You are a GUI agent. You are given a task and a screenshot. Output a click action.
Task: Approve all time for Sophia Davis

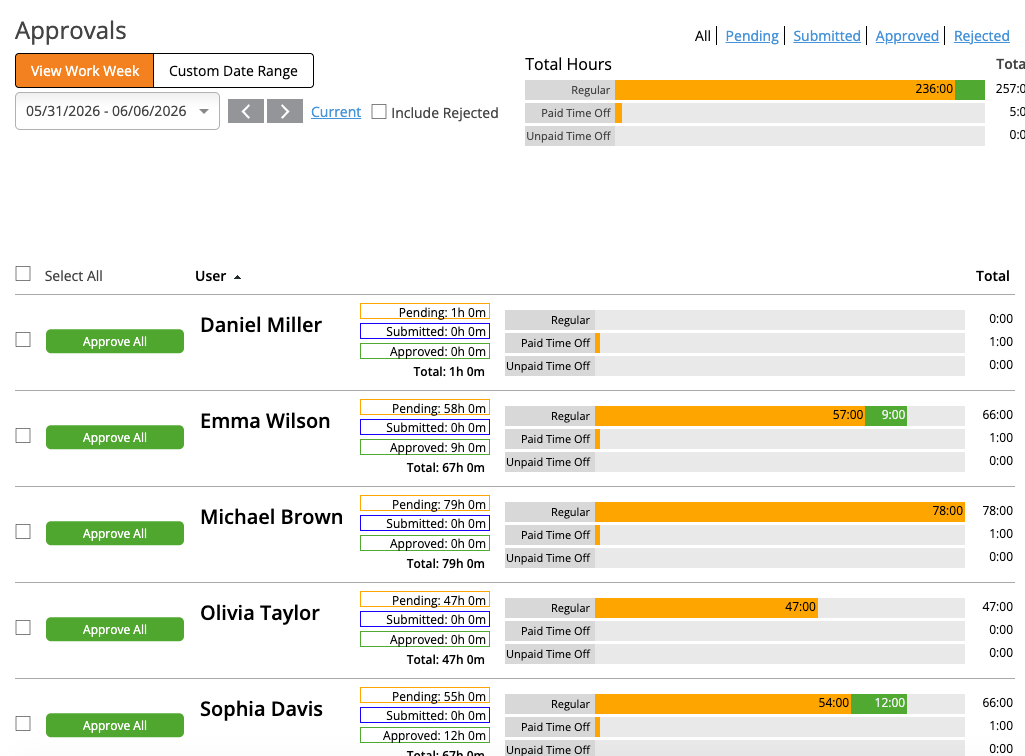point(115,725)
